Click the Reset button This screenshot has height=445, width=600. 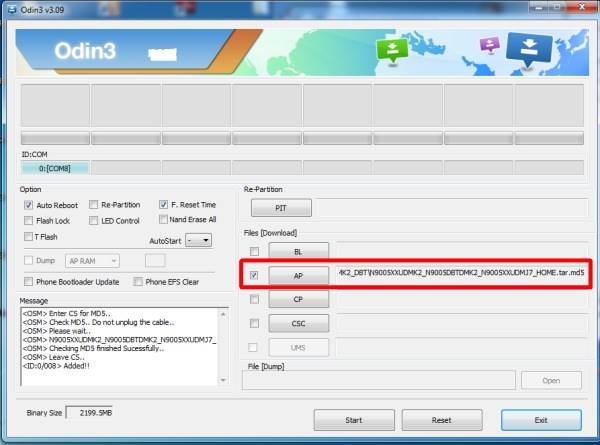point(442,420)
